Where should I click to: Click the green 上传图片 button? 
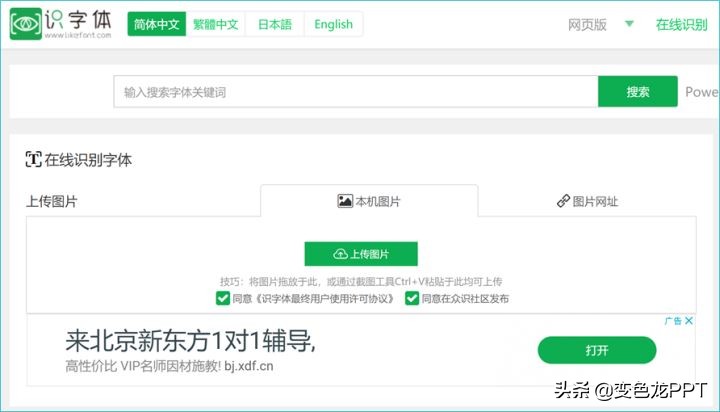pyautogui.click(x=361, y=254)
